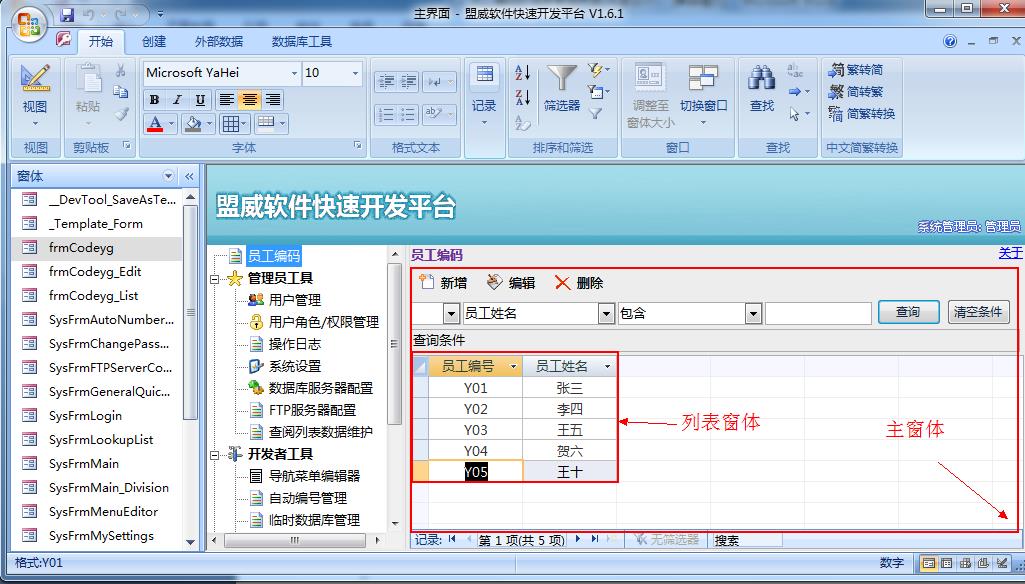This screenshot has width=1025, height=584.
Task: Open the 员工编号 column filter arrow
Action: coord(513,366)
